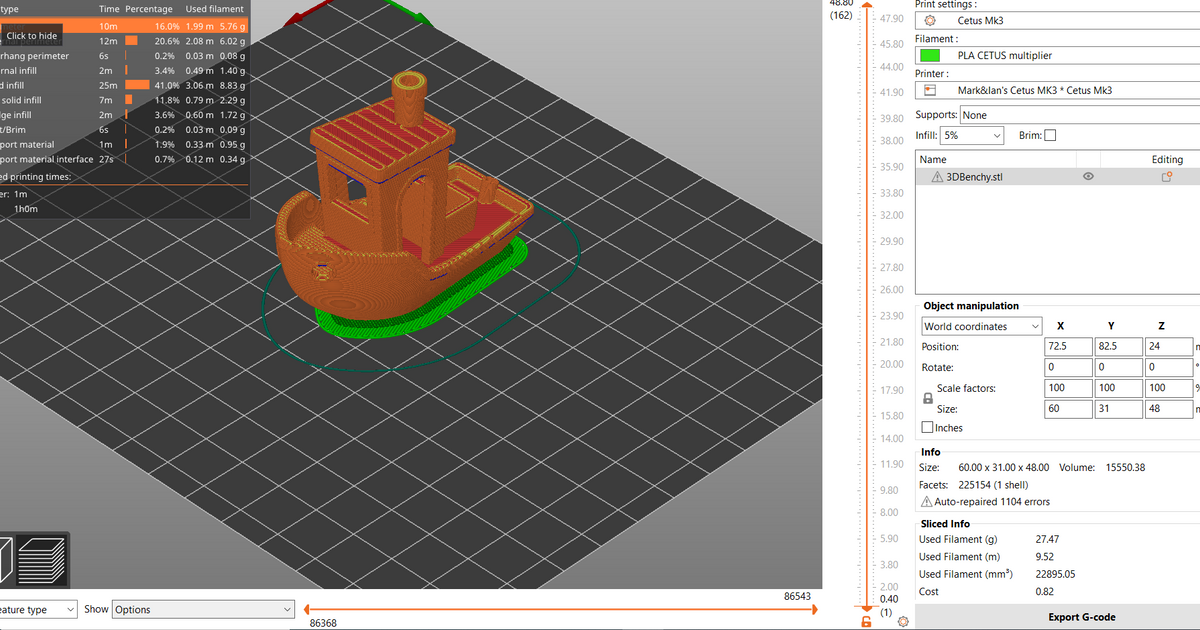Click the X position input field
Screen dimensions: 1200x630
[1068, 346]
